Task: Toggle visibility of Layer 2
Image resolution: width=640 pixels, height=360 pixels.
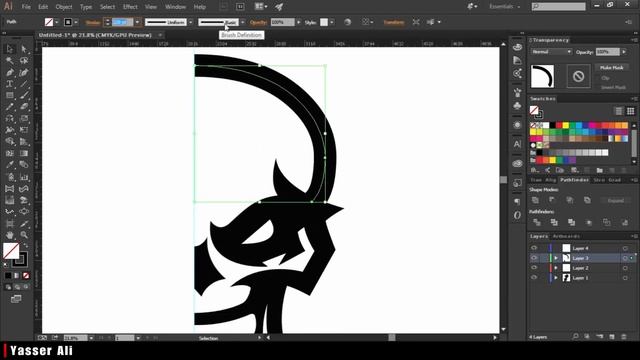Action: [x=534, y=268]
